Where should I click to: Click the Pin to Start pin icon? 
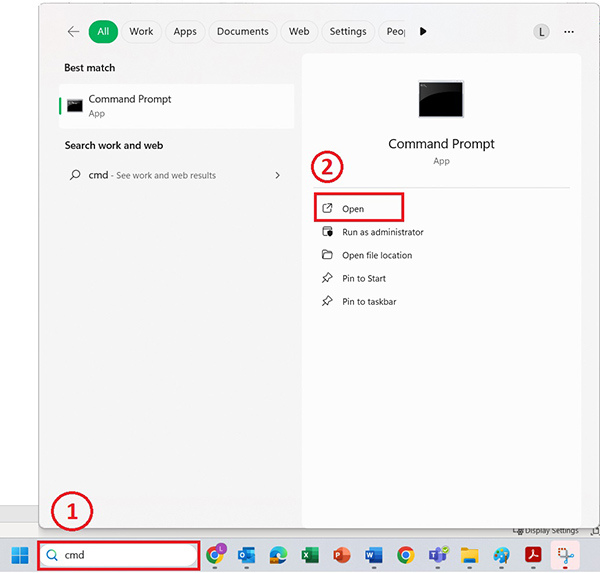pyautogui.click(x=327, y=278)
